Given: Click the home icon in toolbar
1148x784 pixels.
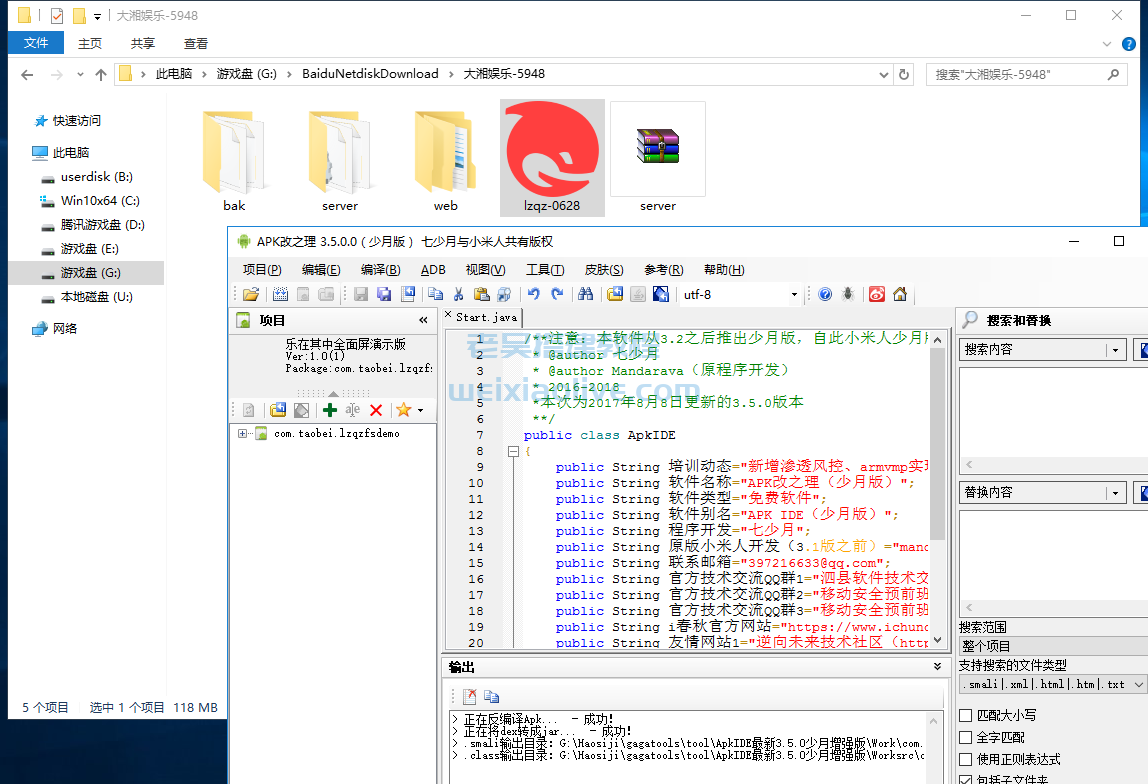Looking at the screenshot, I should (x=900, y=295).
